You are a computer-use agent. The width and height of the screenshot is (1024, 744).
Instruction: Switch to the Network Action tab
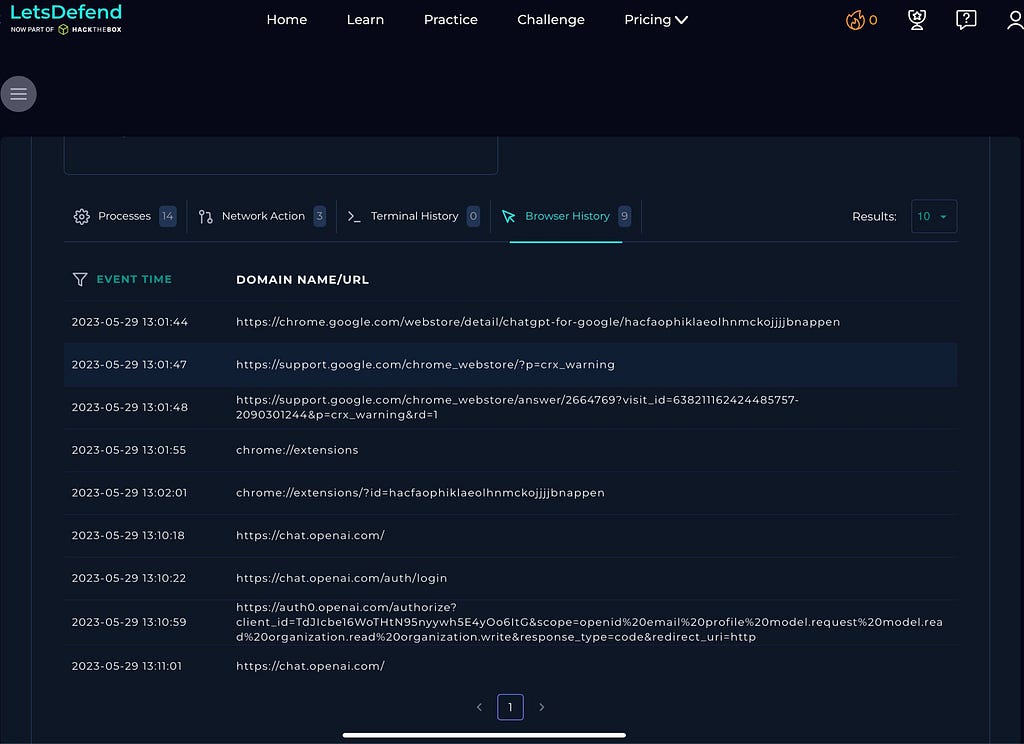[x=262, y=216]
